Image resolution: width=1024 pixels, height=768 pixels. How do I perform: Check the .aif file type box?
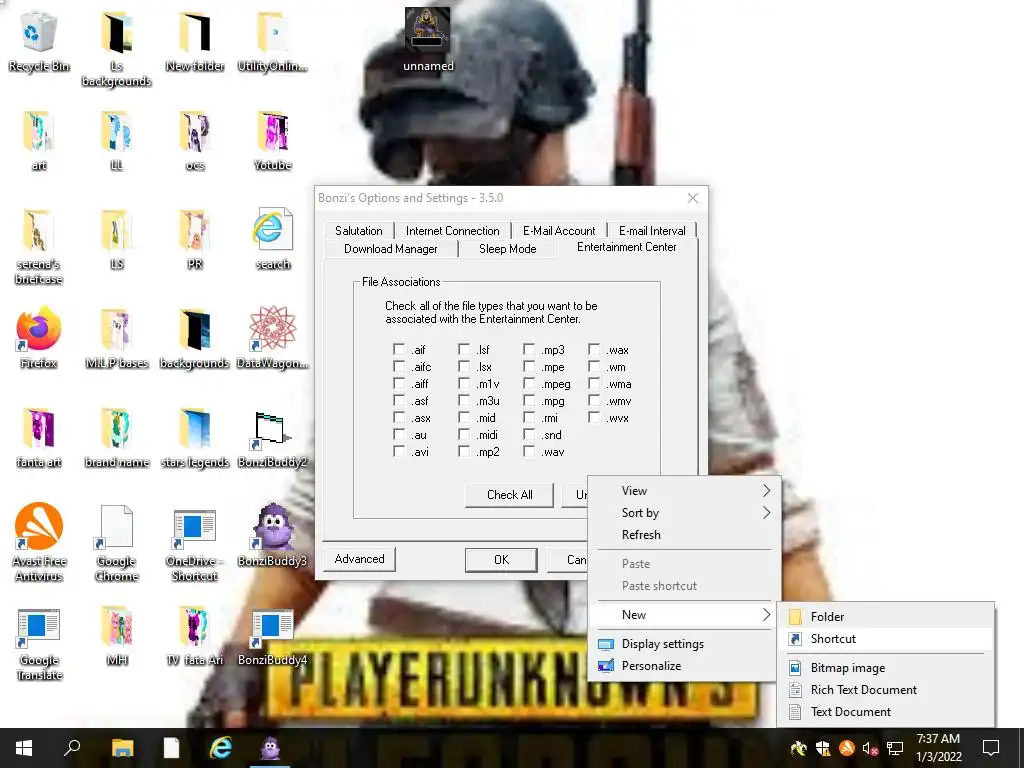[399, 349]
